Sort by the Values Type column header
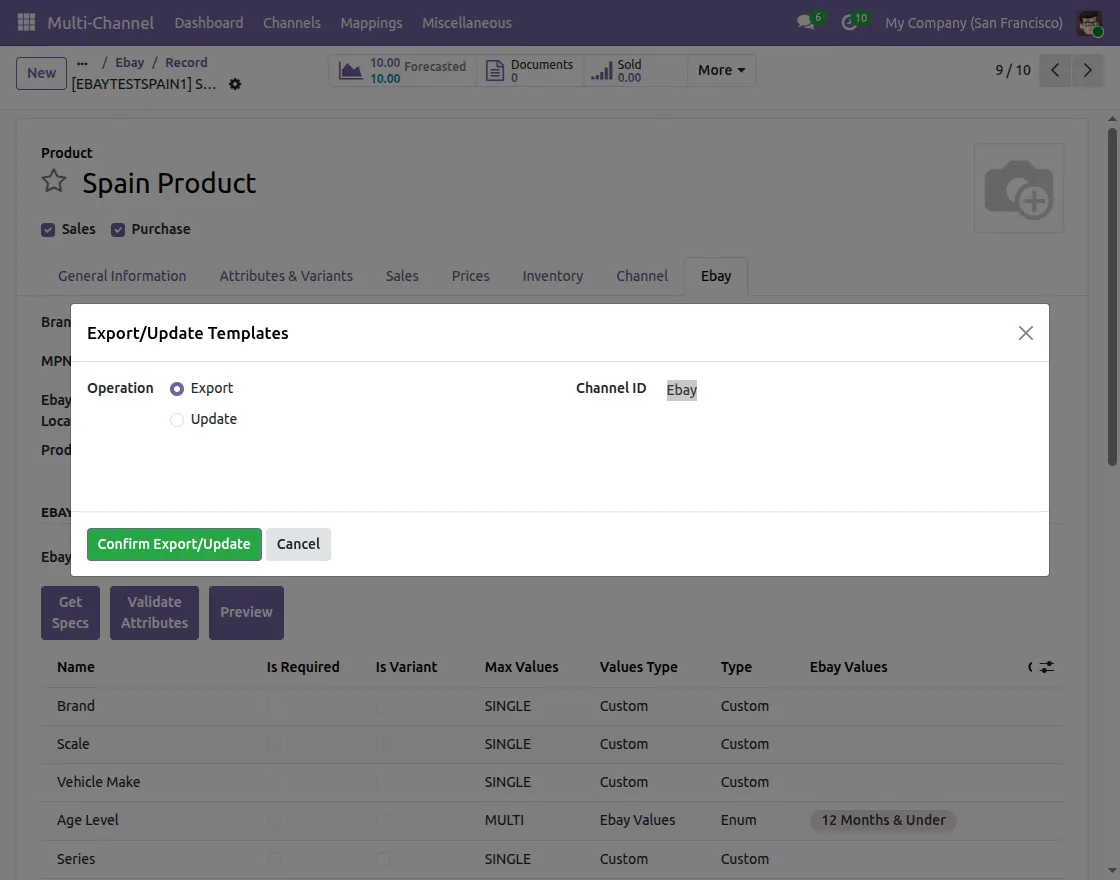The height and width of the screenshot is (880, 1120). point(639,667)
